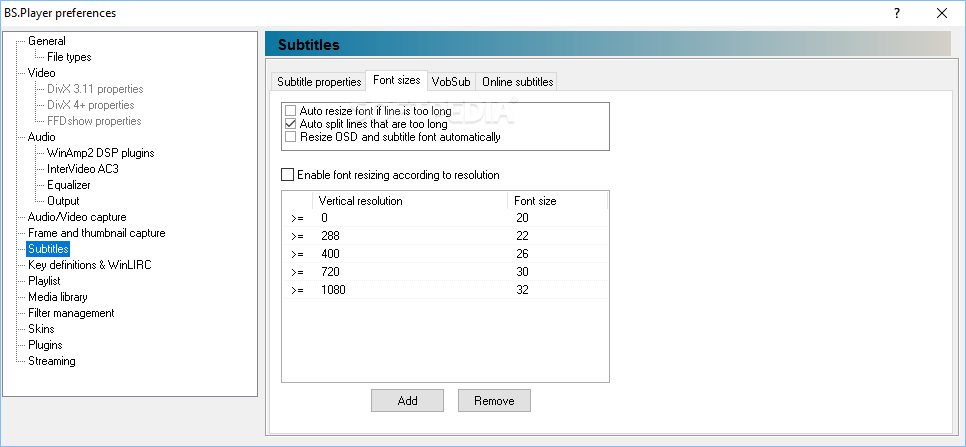Switch to VobSub tab

coord(451,82)
